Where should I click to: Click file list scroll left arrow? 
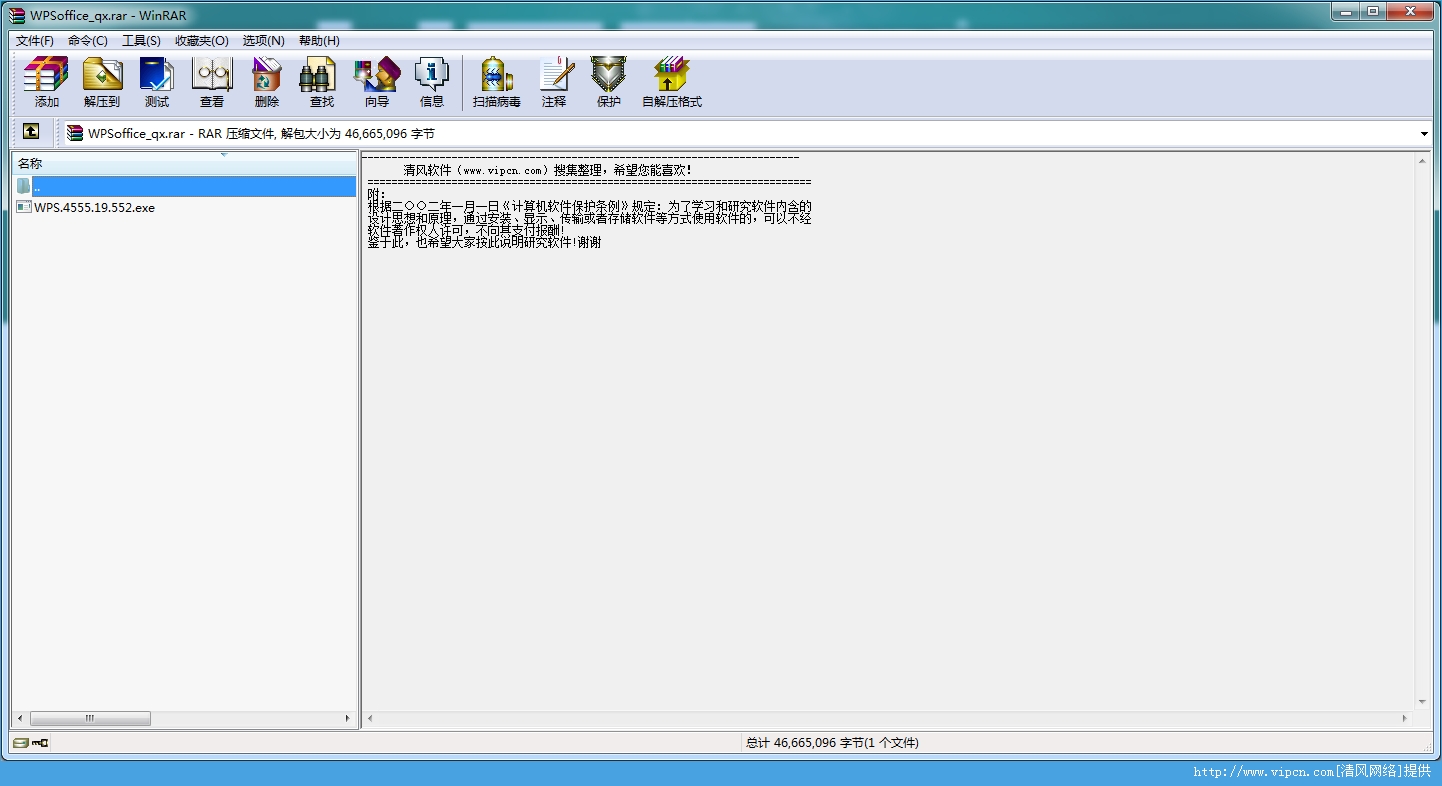point(20,718)
